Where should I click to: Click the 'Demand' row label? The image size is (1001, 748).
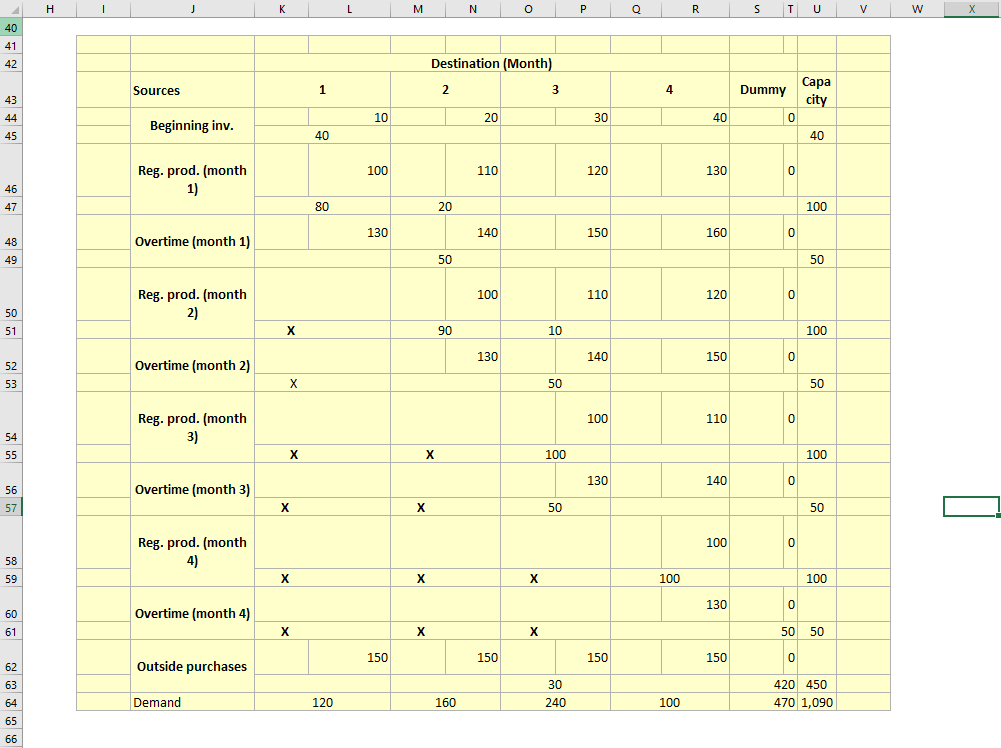(x=192, y=702)
